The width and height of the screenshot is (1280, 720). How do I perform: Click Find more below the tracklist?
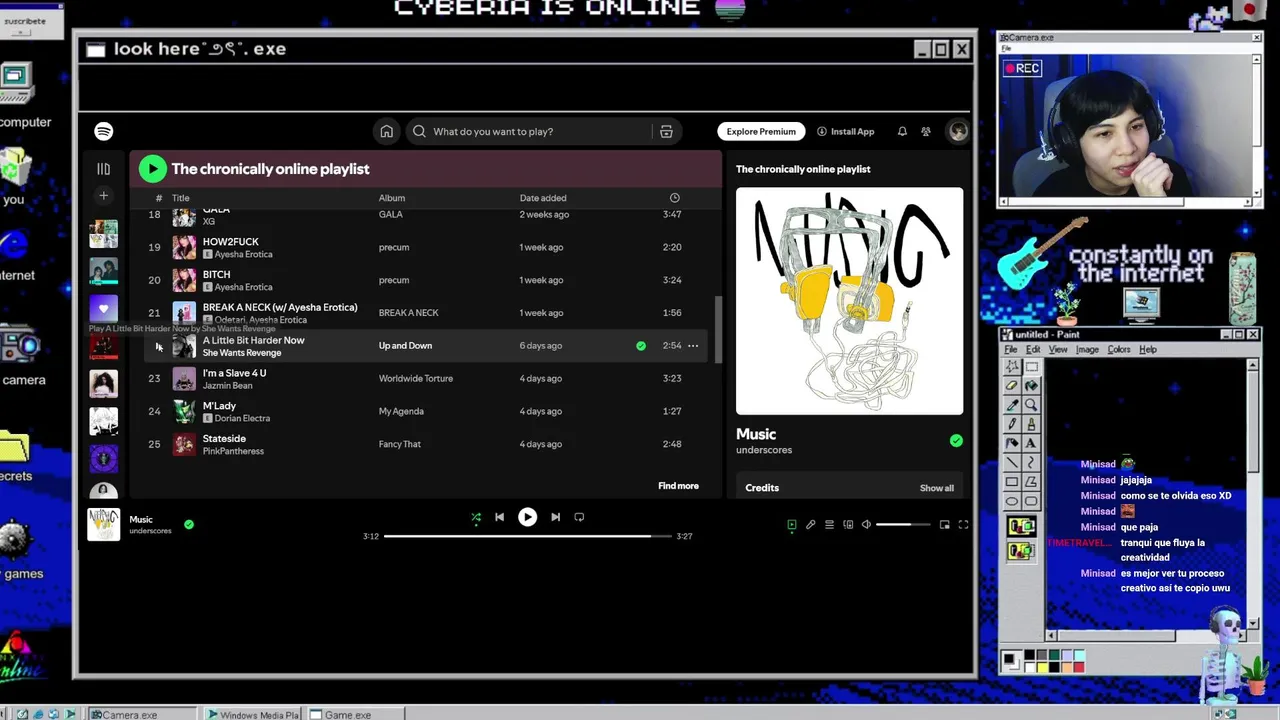678,486
